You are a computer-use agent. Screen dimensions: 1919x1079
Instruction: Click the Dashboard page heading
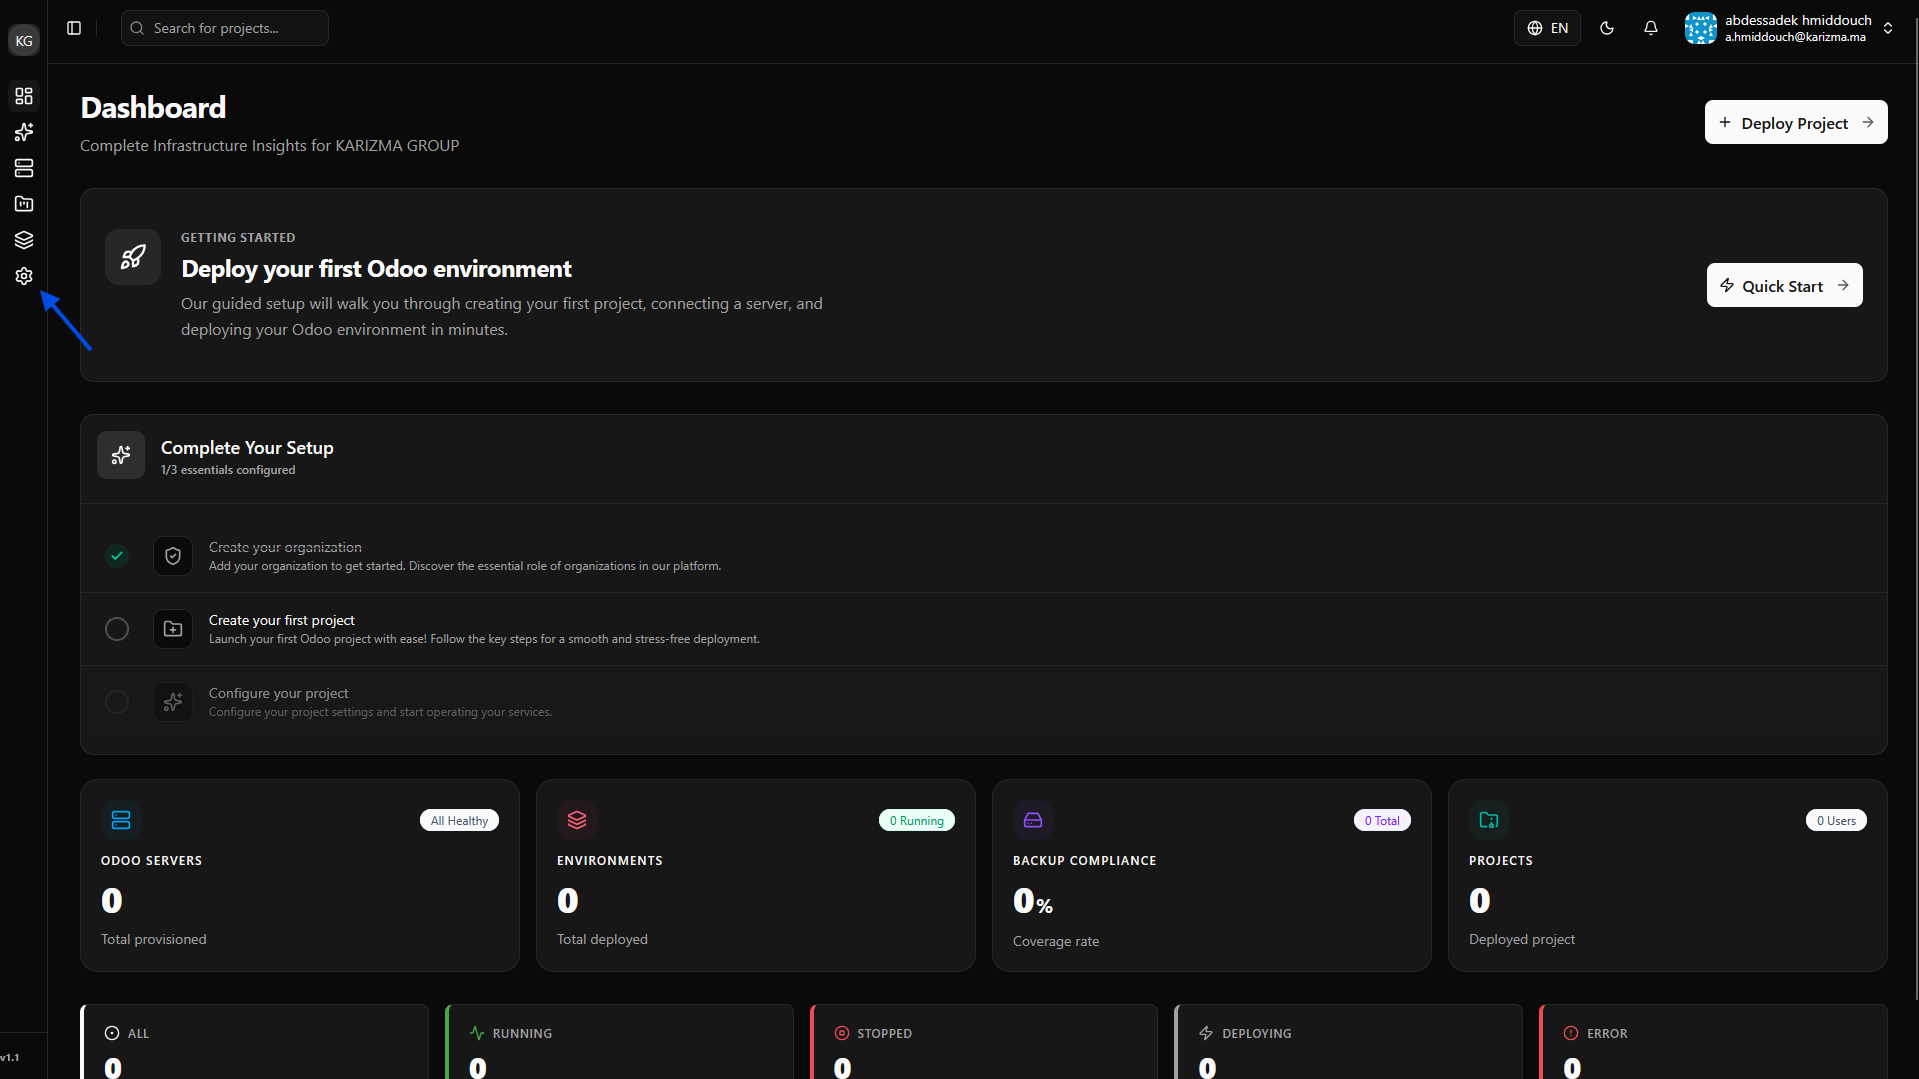(153, 107)
